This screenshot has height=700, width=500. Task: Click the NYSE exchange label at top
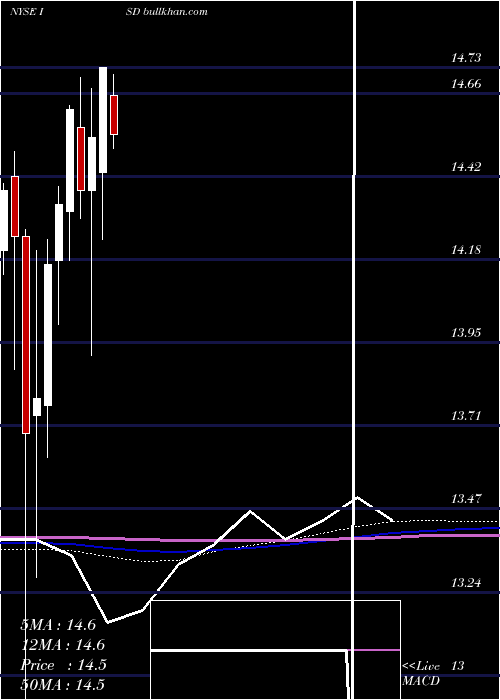tap(23, 12)
